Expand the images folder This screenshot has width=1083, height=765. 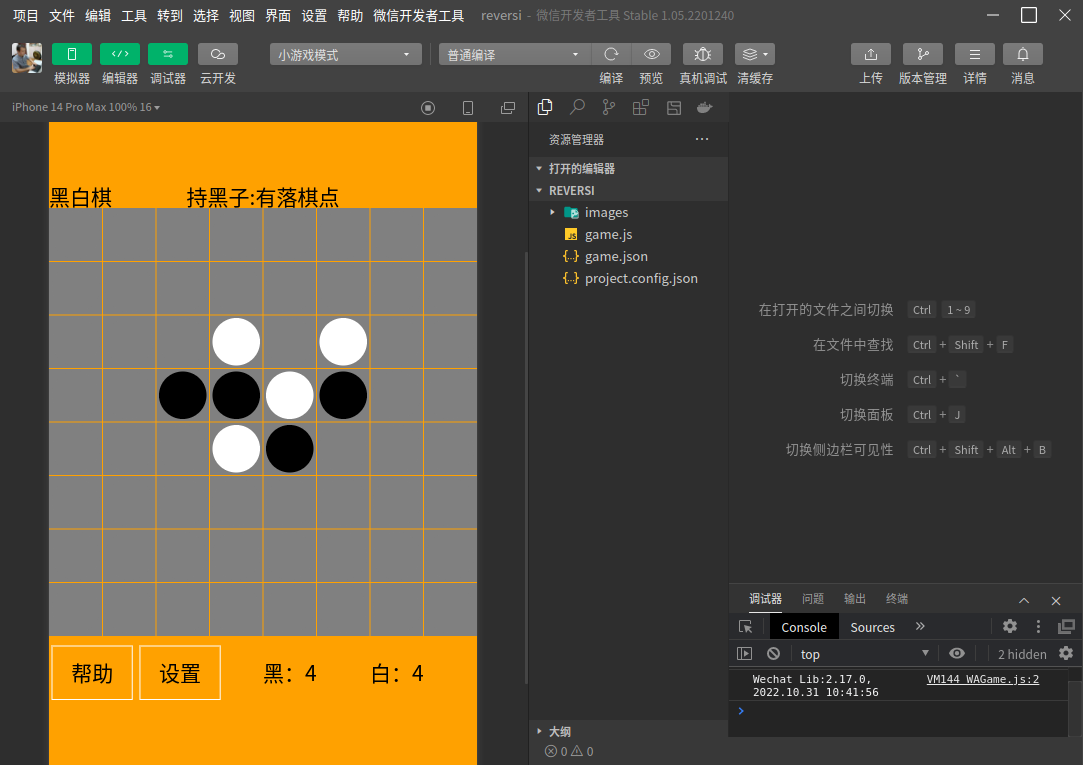(x=552, y=212)
